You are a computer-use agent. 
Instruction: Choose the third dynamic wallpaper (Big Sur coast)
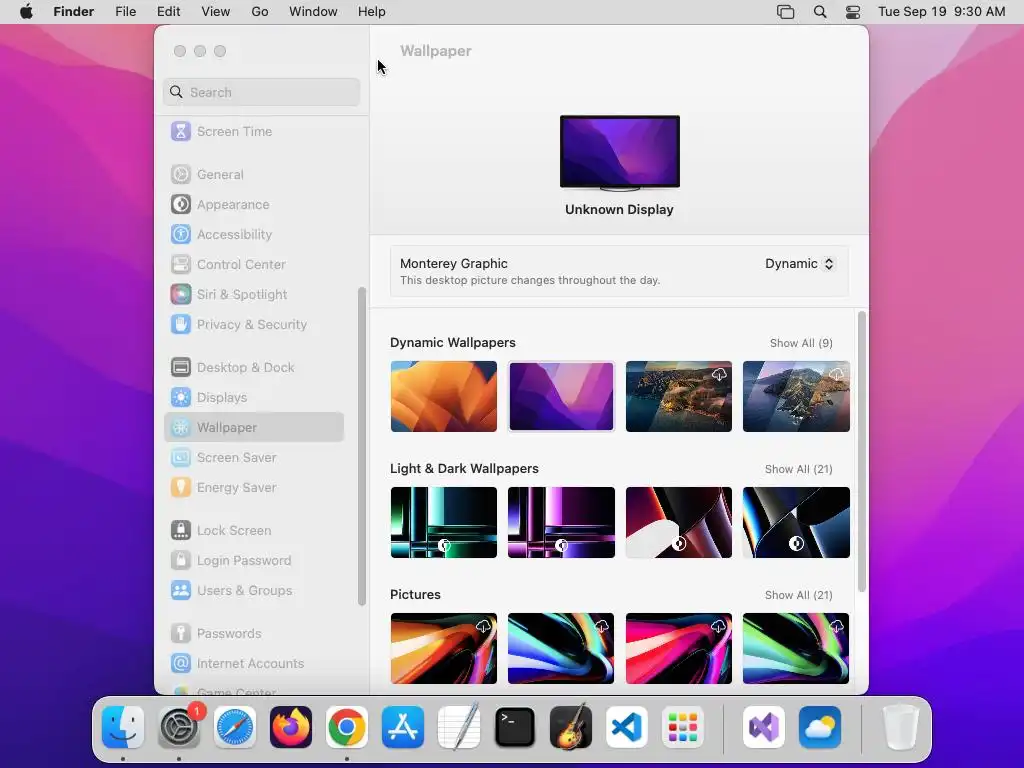coord(679,396)
